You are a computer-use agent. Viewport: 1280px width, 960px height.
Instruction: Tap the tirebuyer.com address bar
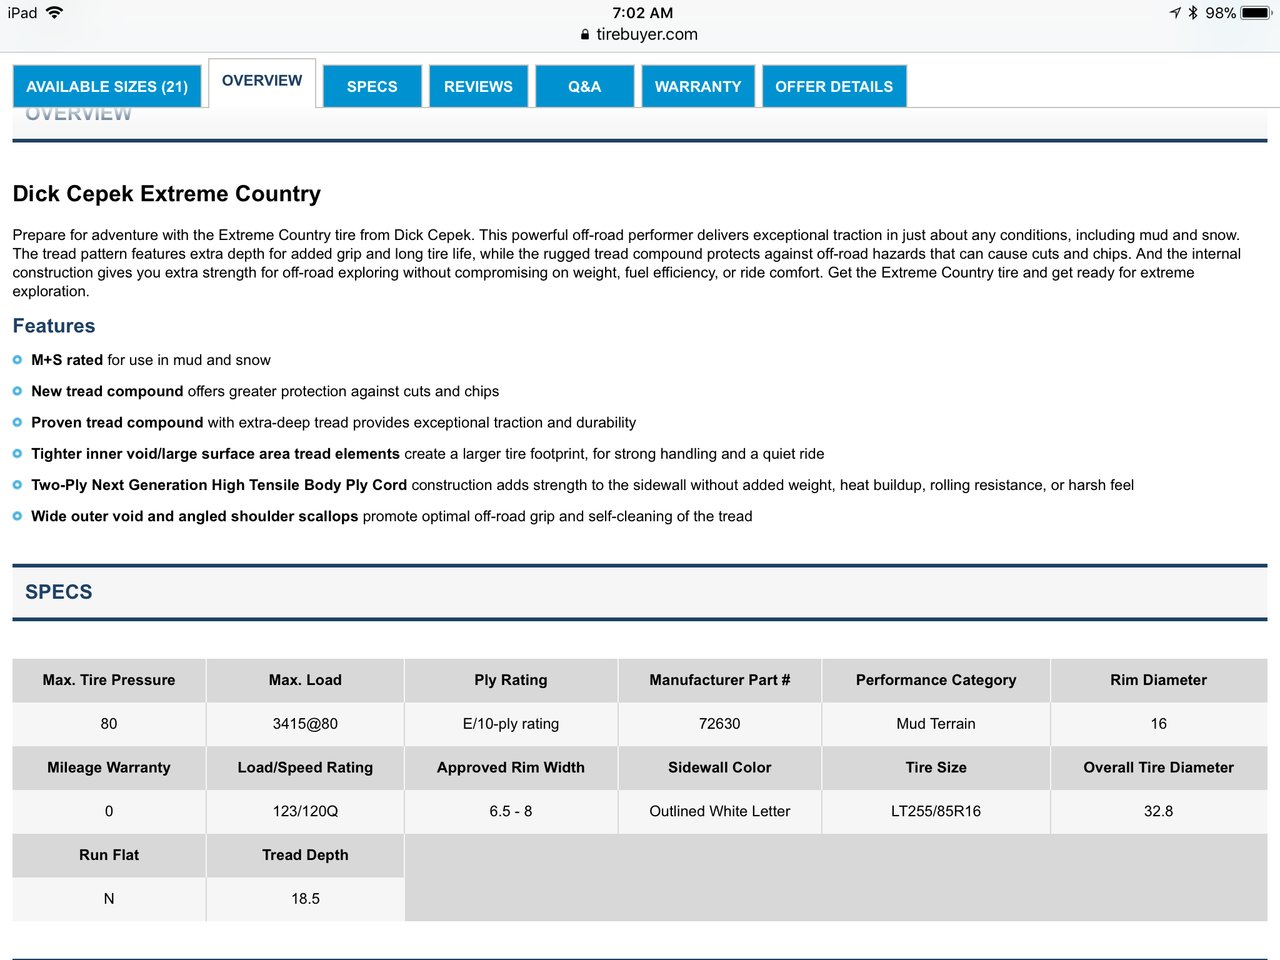[640, 34]
